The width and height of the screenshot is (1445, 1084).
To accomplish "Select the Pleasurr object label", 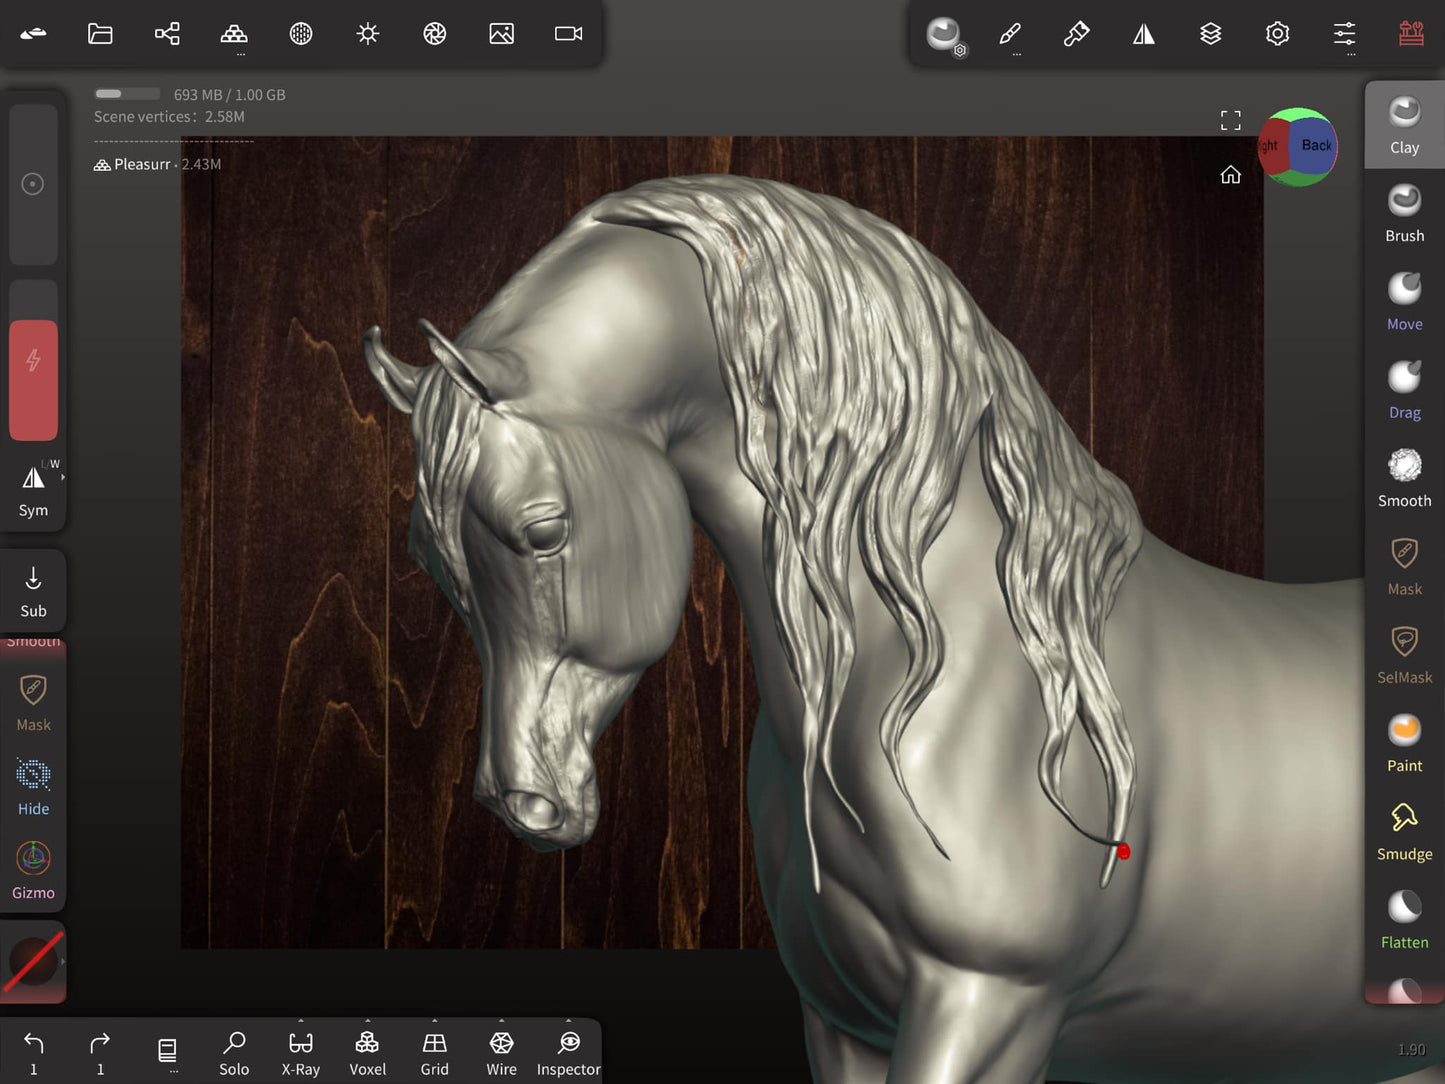I will pyautogui.click(x=142, y=164).
